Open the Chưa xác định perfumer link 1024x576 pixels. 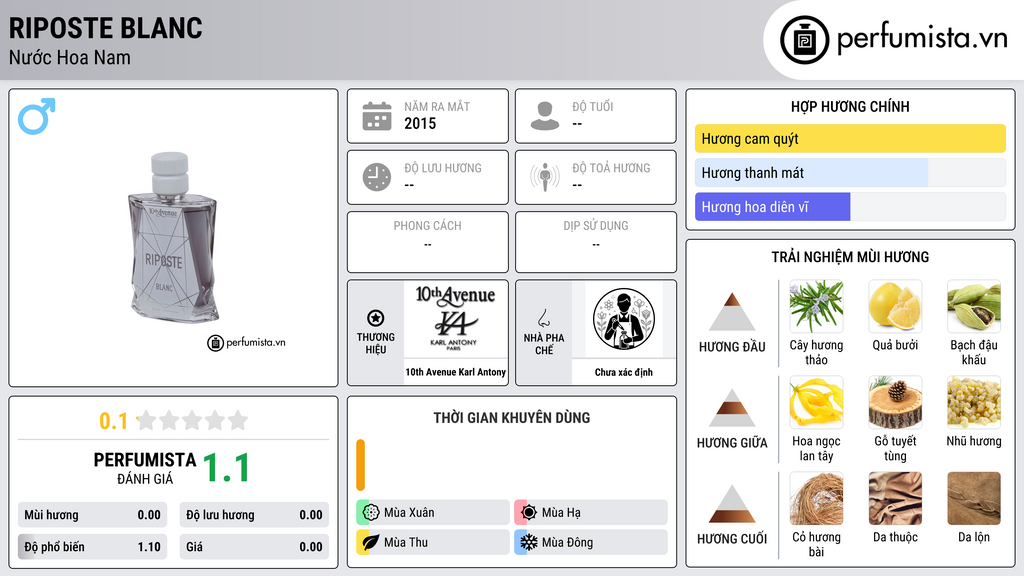click(x=624, y=372)
